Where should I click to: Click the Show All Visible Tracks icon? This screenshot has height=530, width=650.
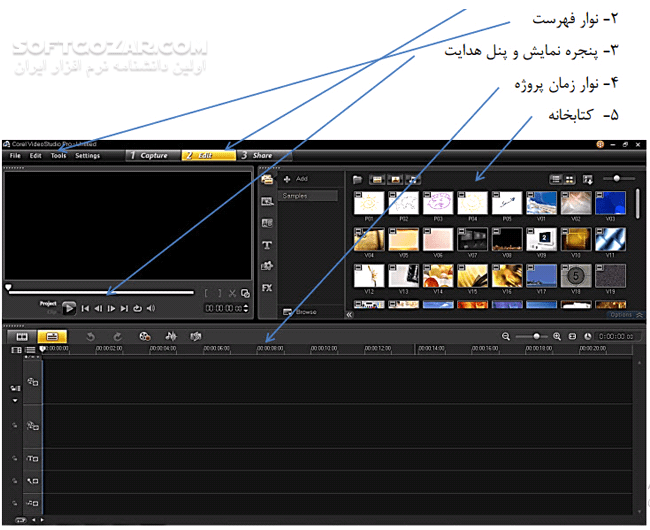pyautogui.click(x=16, y=350)
